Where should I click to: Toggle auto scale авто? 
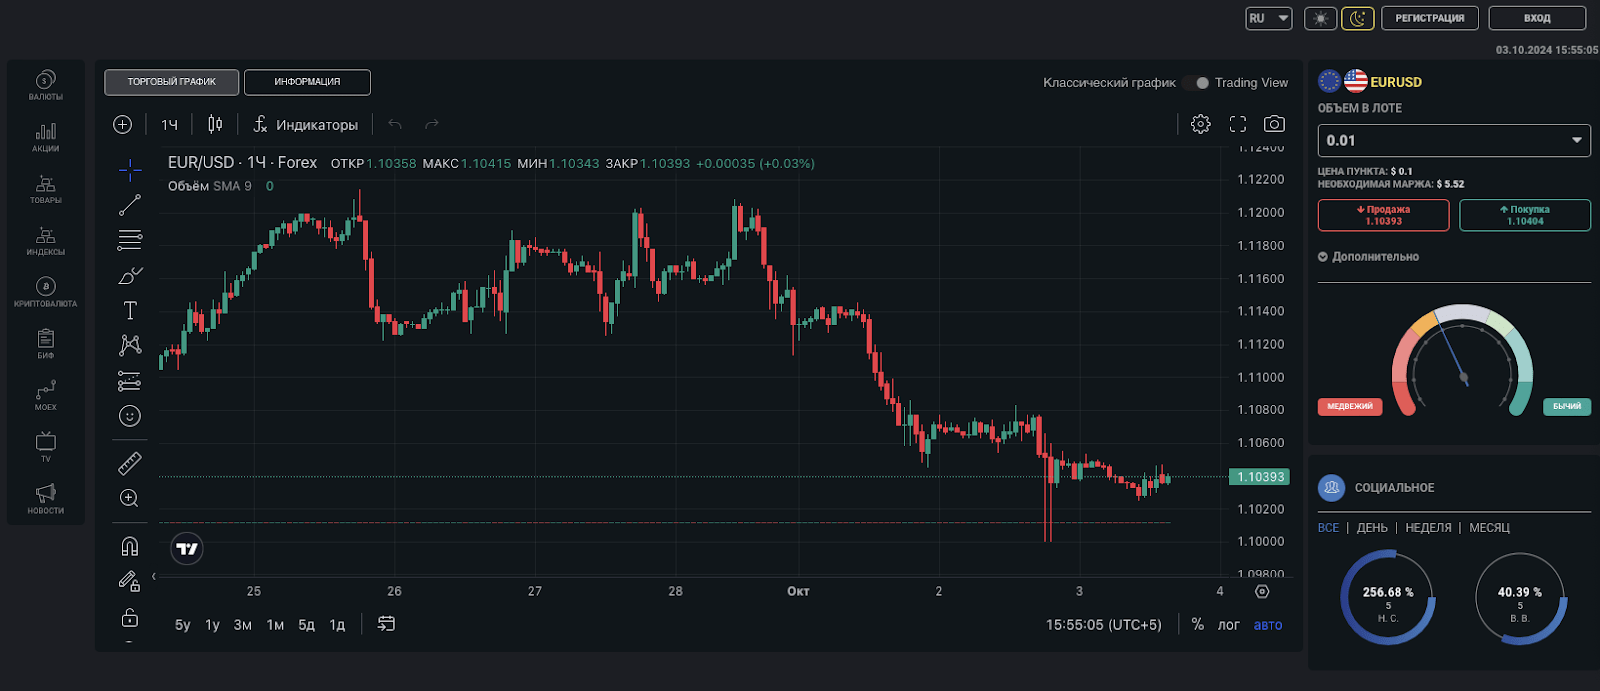click(x=1268, y=625)
